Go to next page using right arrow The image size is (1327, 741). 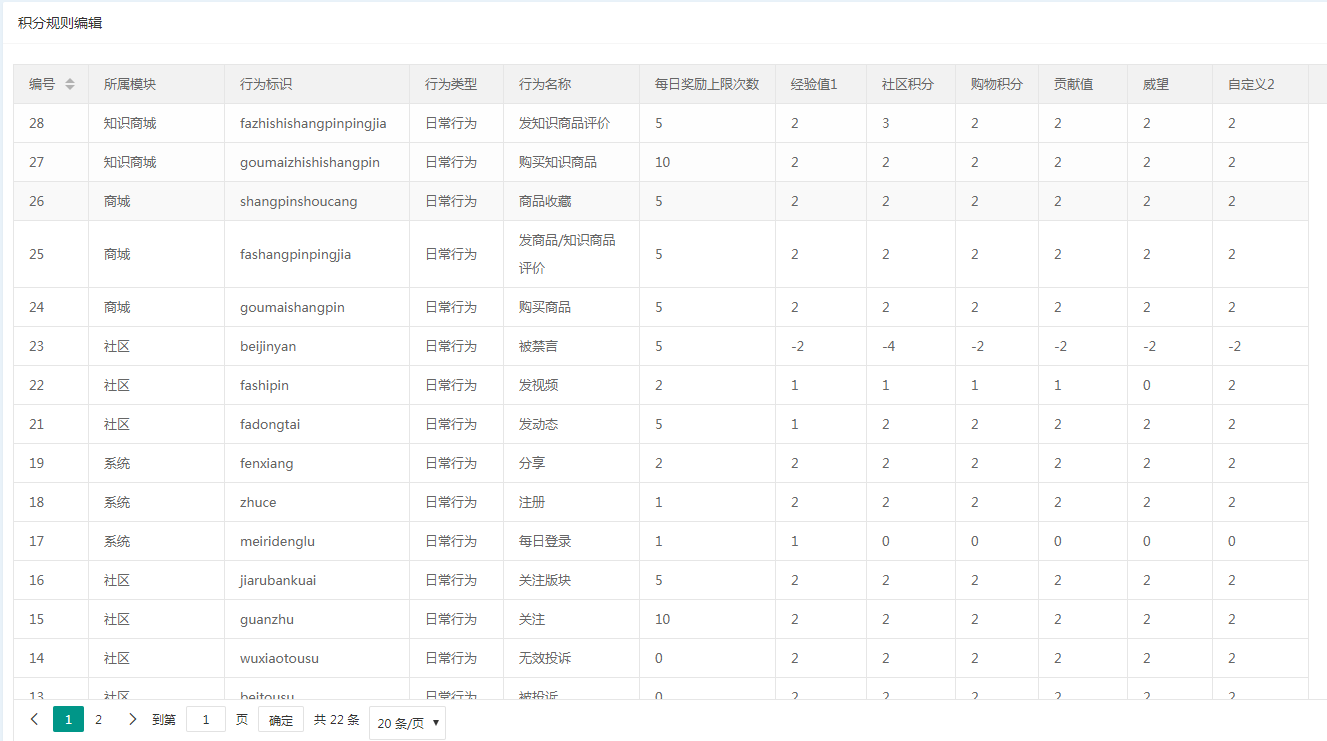click(132, 719)
